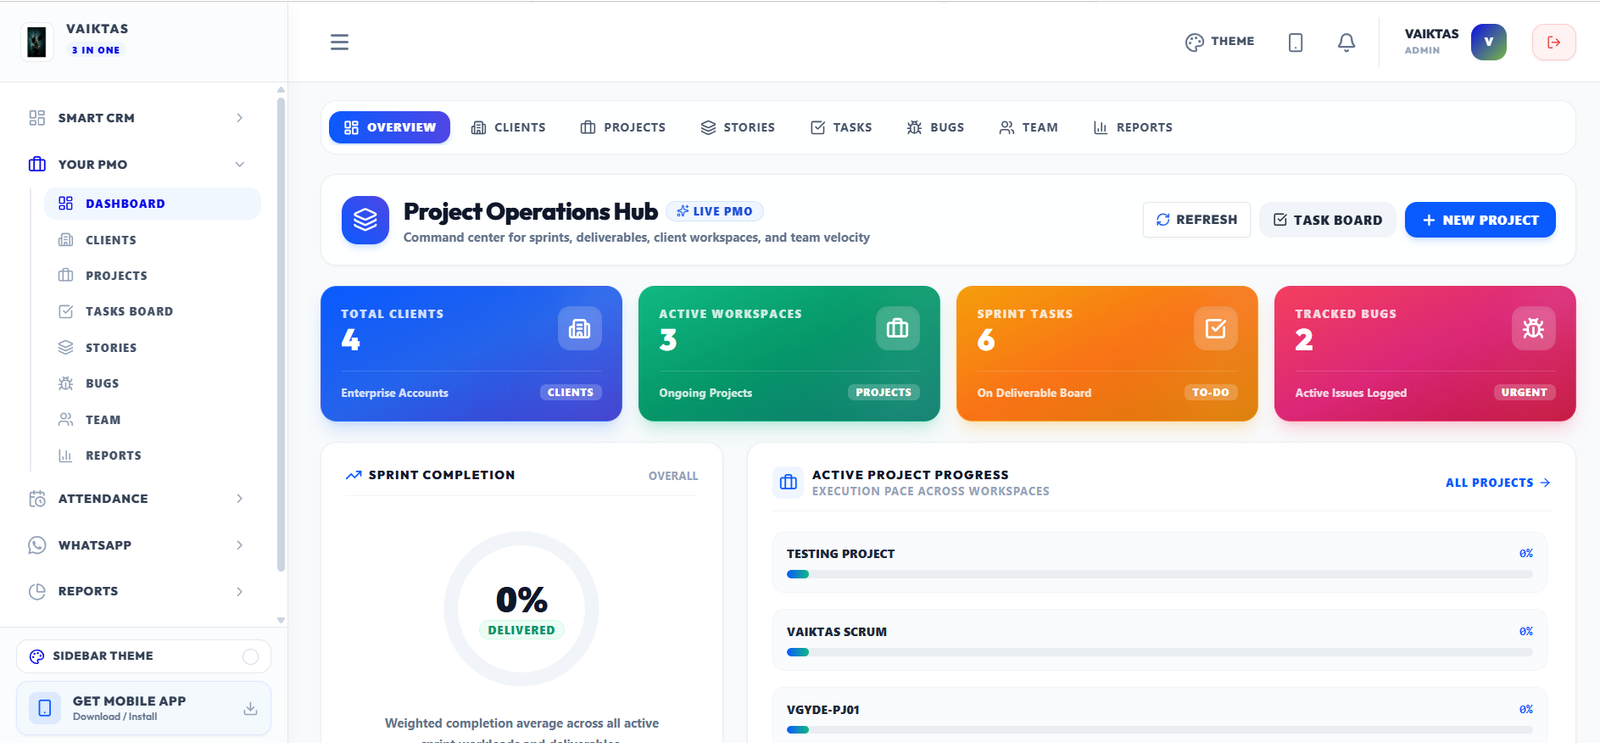Click the Project Operations Hub layers icon
Image resolution: width=1600 pixels, height=743 pixels.
pyautogui.click(x=365, y=220)
